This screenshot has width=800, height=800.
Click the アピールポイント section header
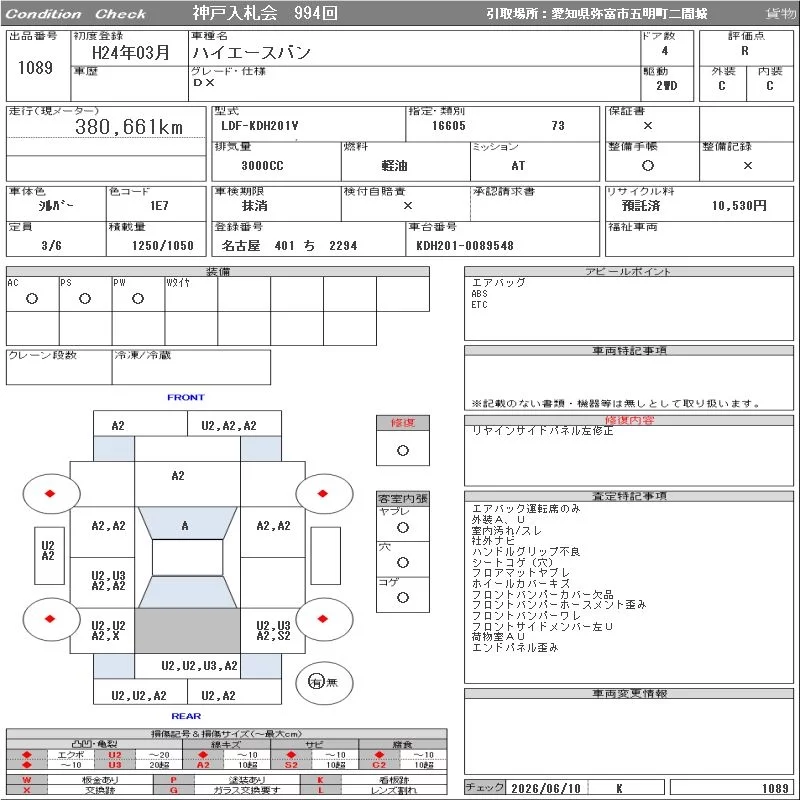(x=629, y=271)
